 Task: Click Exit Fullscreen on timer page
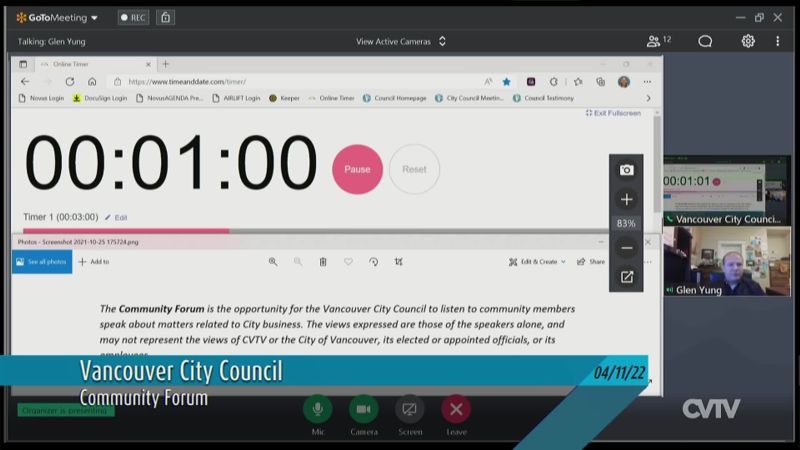pos(613,113)
